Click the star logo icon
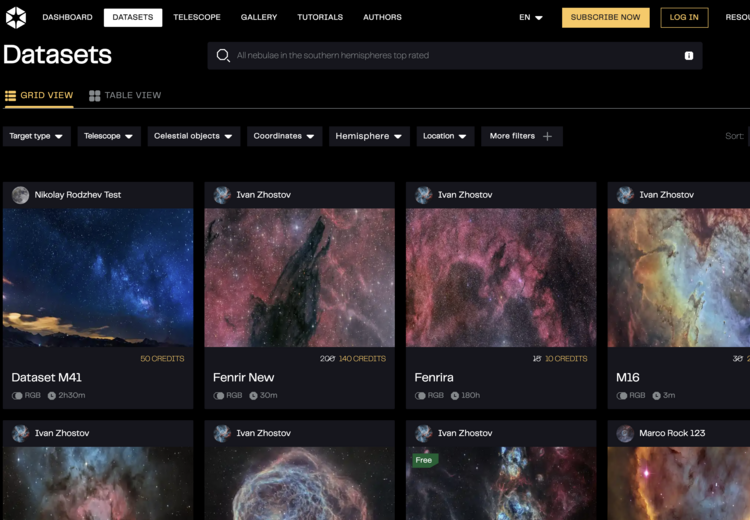Screen dimensions: 750x520 pos(16,18)
